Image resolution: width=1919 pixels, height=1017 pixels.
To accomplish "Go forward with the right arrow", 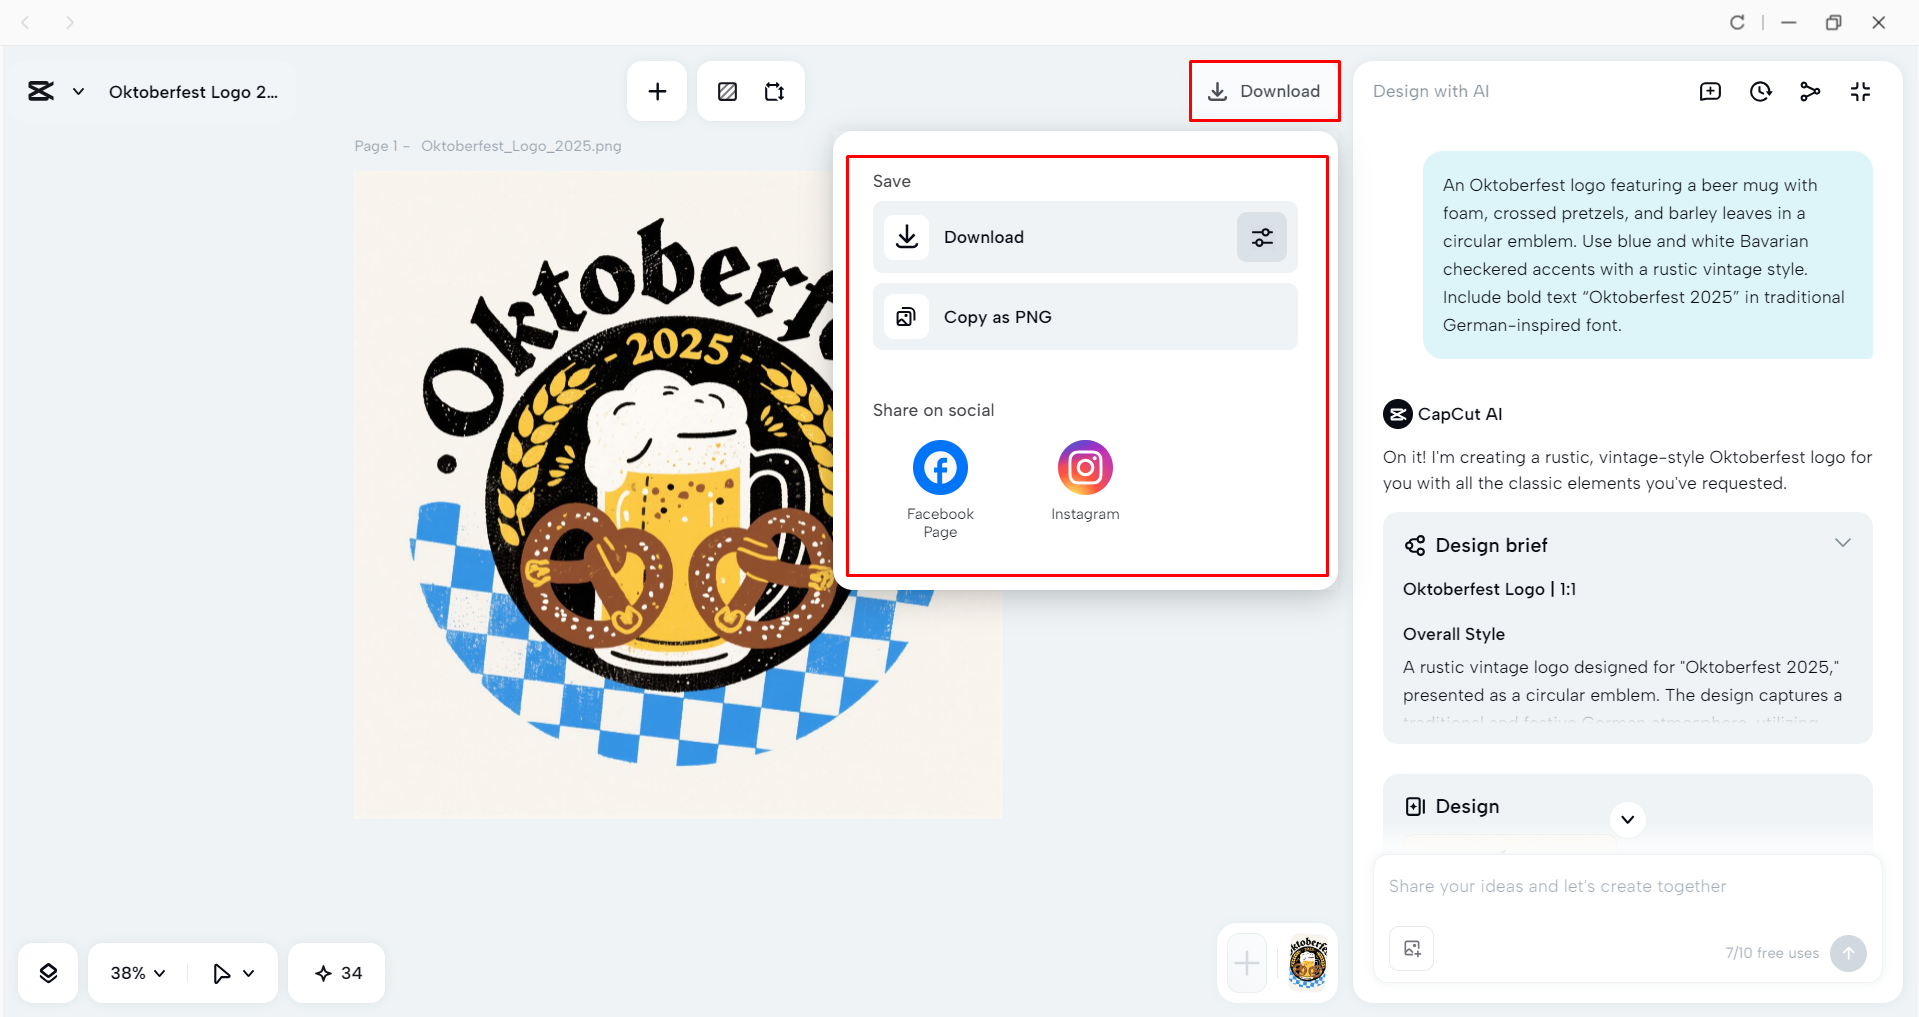I will tap(69, 22).
